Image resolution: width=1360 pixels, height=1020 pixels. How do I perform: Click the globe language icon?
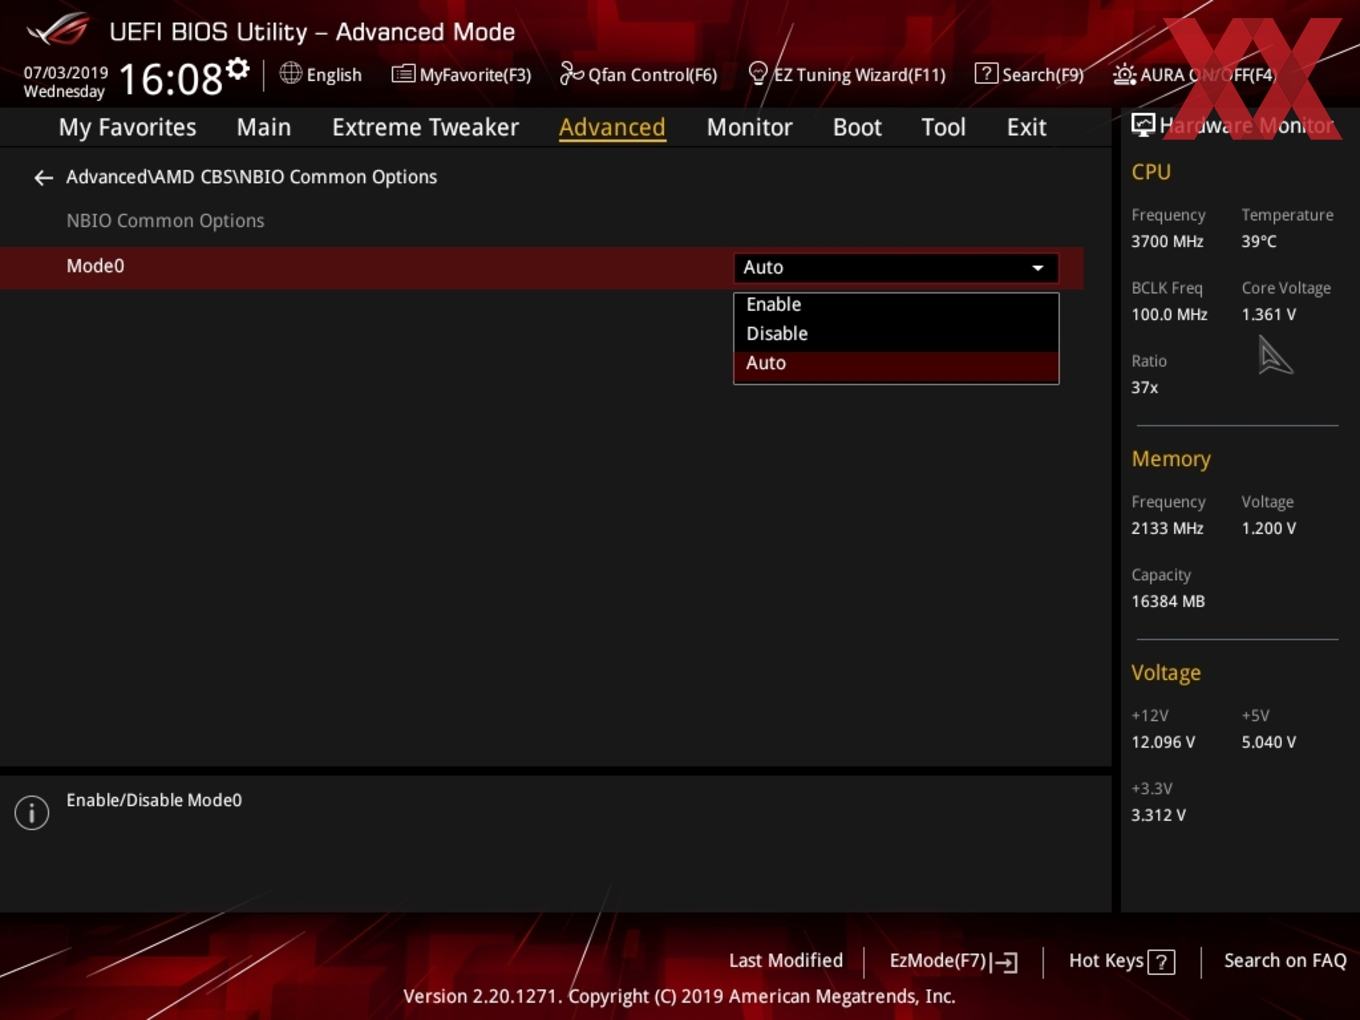290,73
